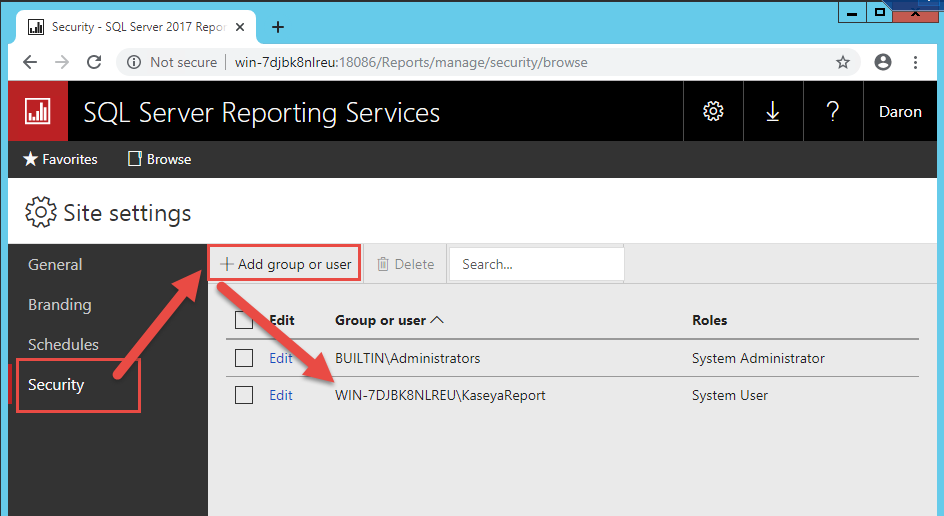Image resolution: width=944 pixels, height=516 pixels.
Task: Toggle the select-all header checkbox
Action: (244, 320)
